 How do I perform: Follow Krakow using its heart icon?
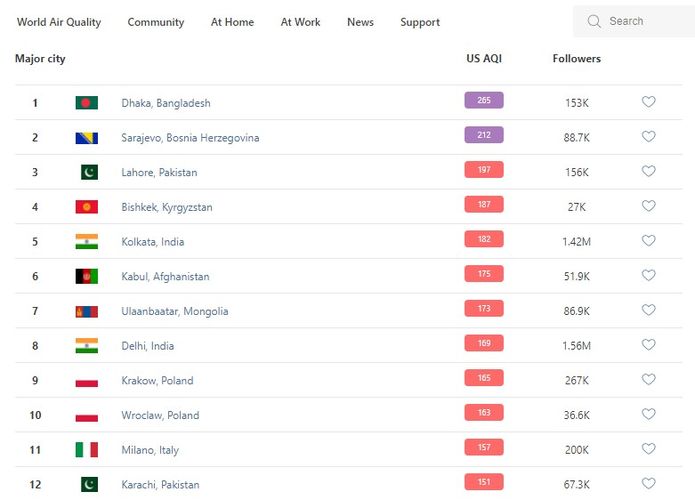click(x=648, y=380)
